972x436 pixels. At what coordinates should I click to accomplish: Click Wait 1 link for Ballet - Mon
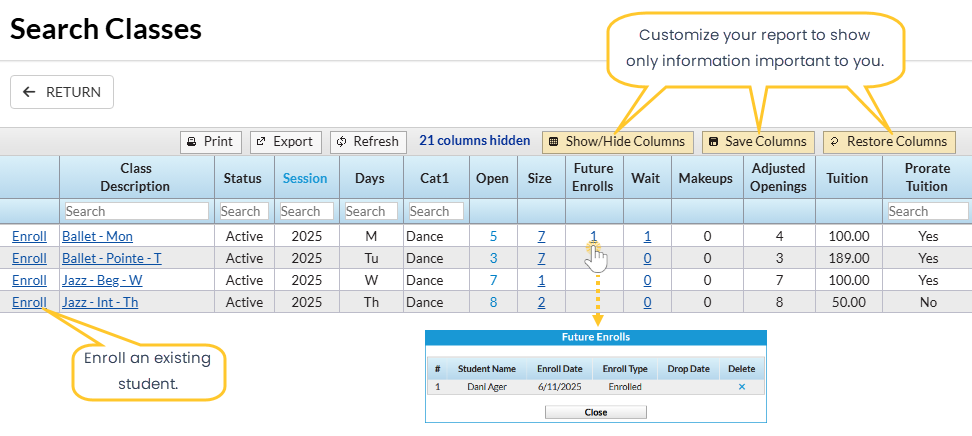pos(647,236)
